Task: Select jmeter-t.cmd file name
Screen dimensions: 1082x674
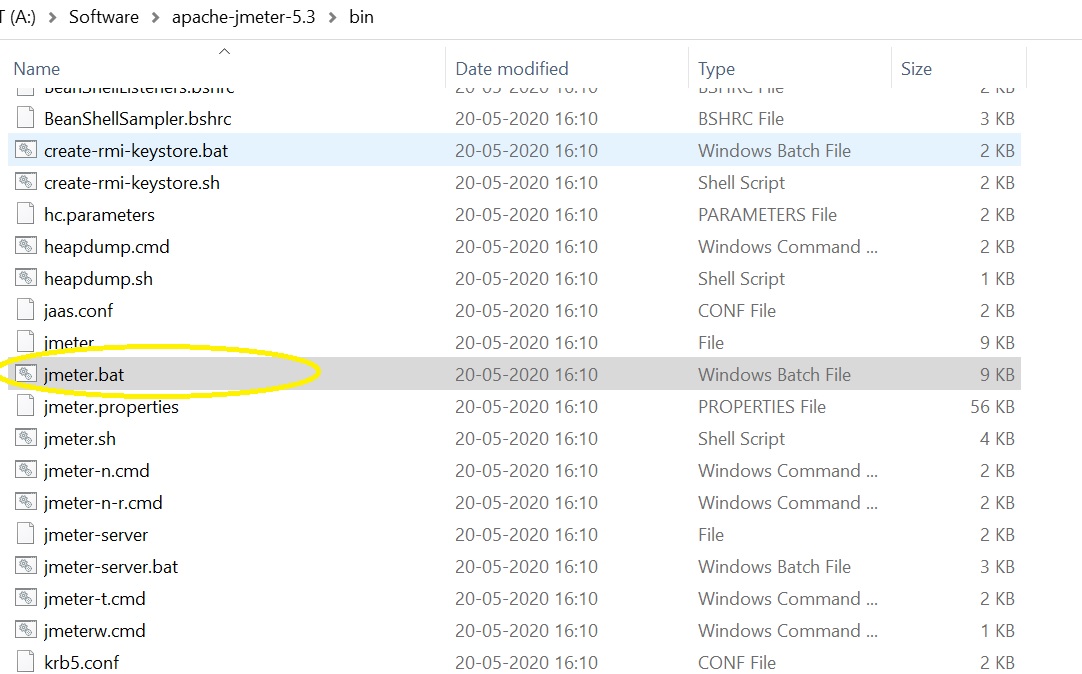Action: pyautogui.click(x=94, y=599)
